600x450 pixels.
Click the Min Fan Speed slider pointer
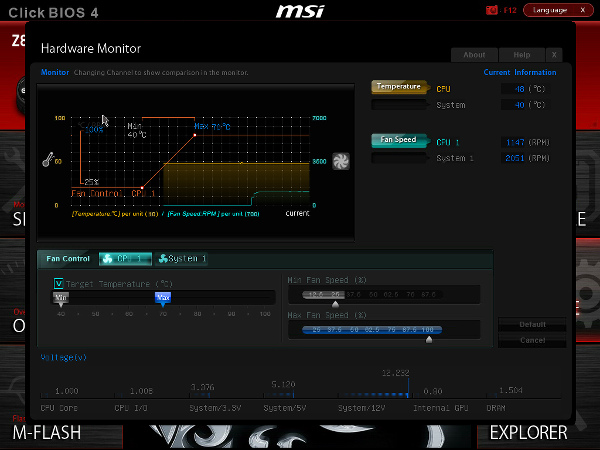336,304
